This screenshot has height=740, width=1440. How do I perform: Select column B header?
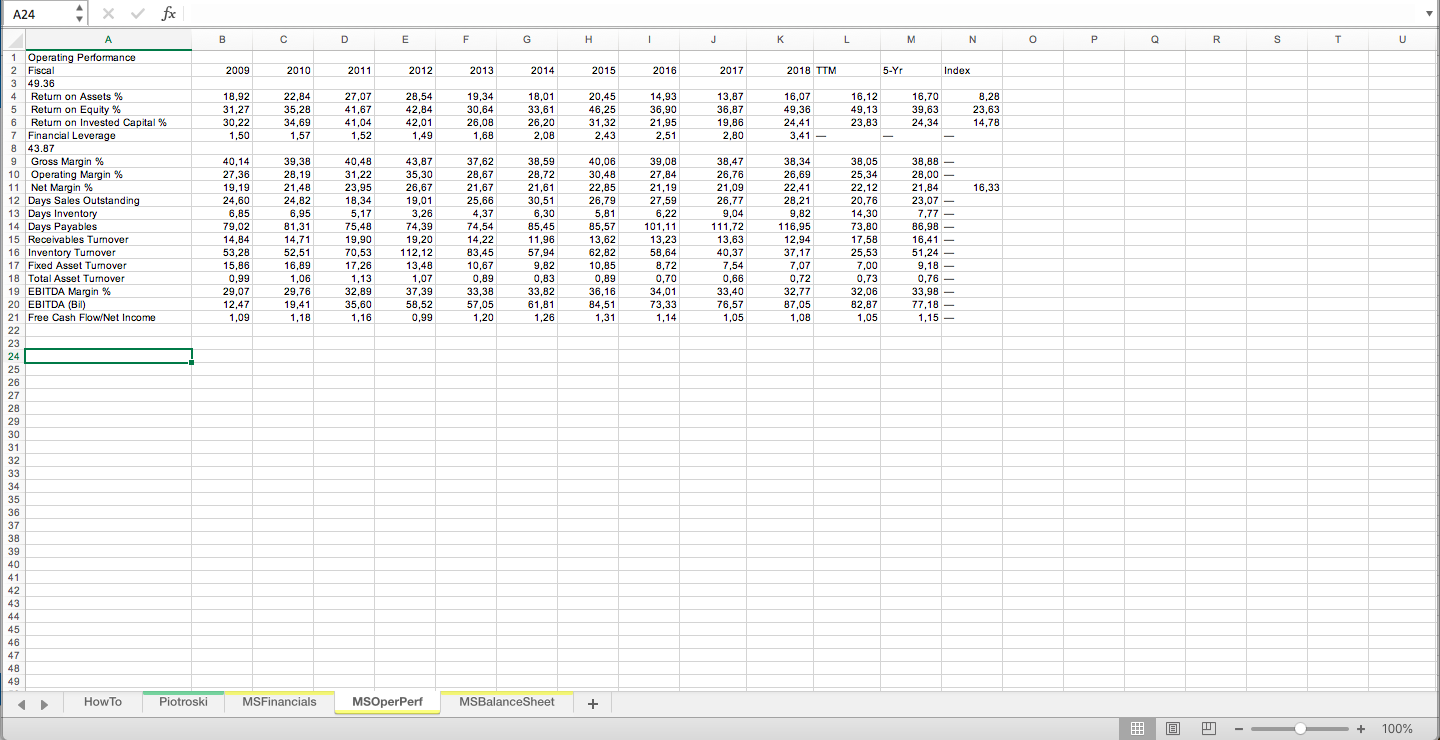222,39
